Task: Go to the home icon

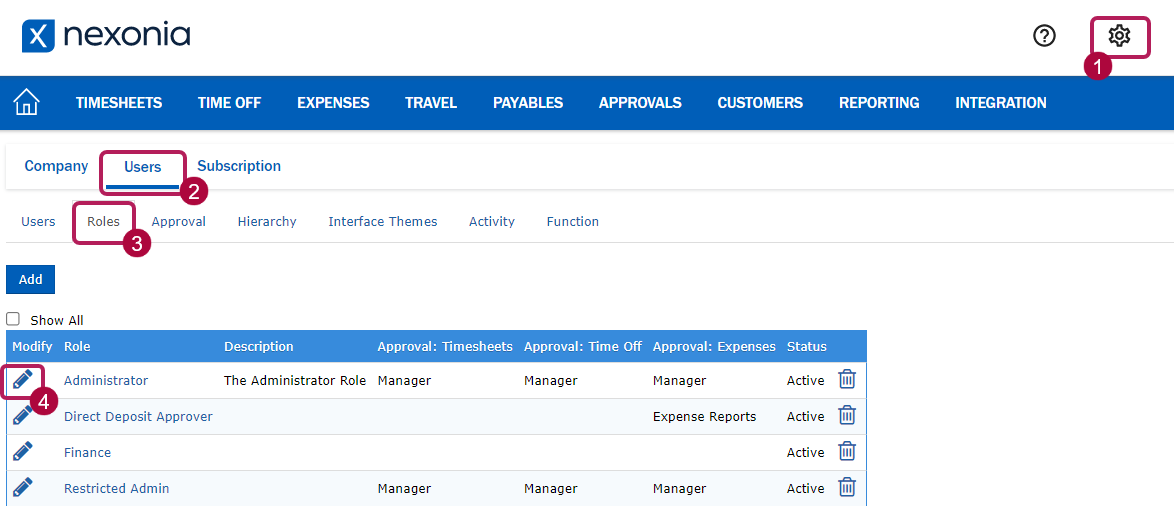Action: tap(27, 102)
